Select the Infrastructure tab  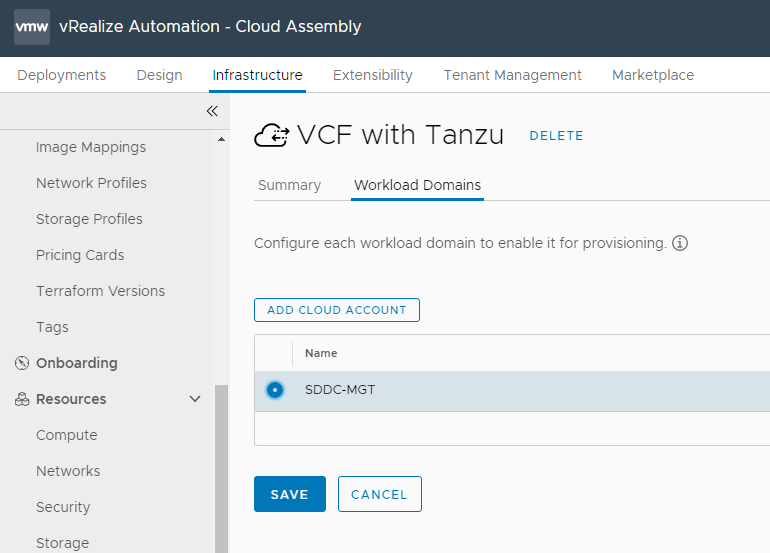pyautogui.click(x=257, y=75)
